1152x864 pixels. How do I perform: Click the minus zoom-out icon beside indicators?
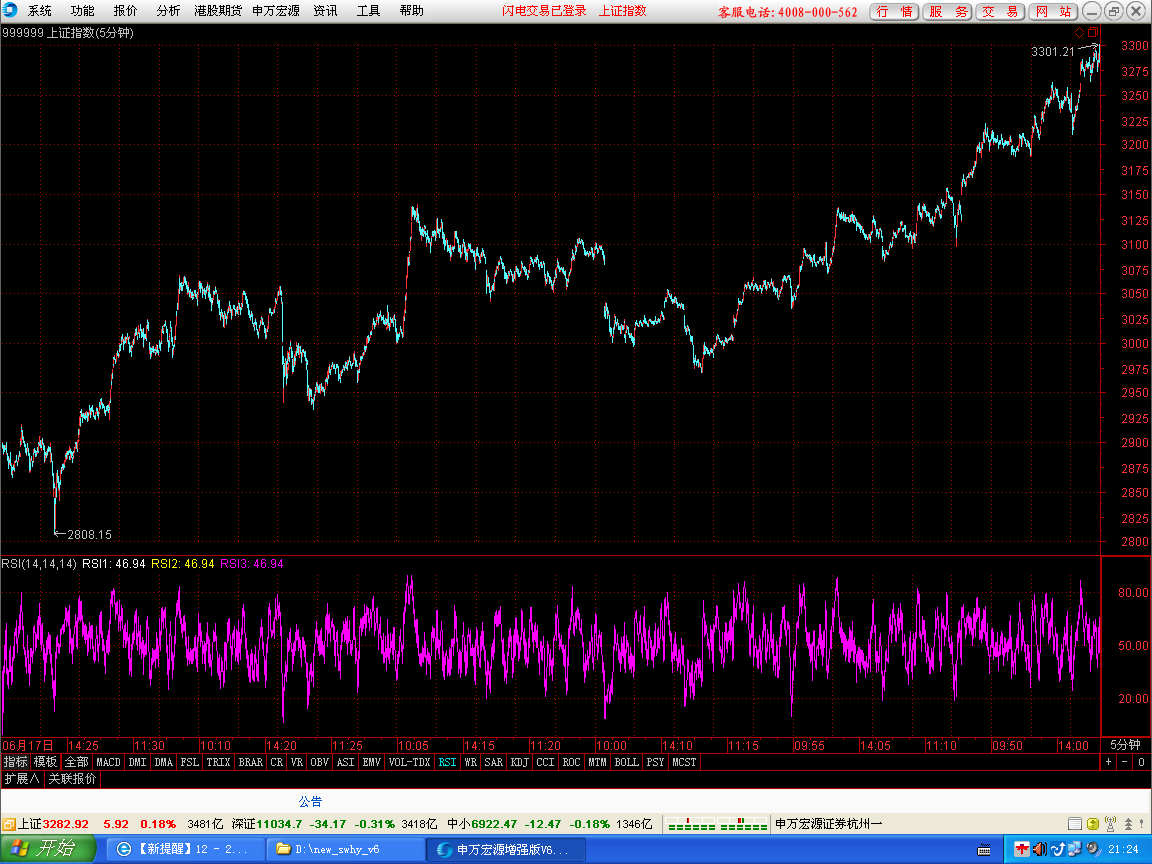click(x=1124, y=762)
